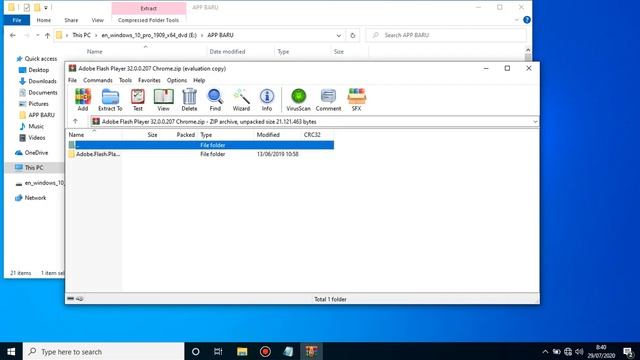Open File Explorer taskbar icon
This screenshot has height=360, width=640.
pyautogui.click(x=242, y=351)
